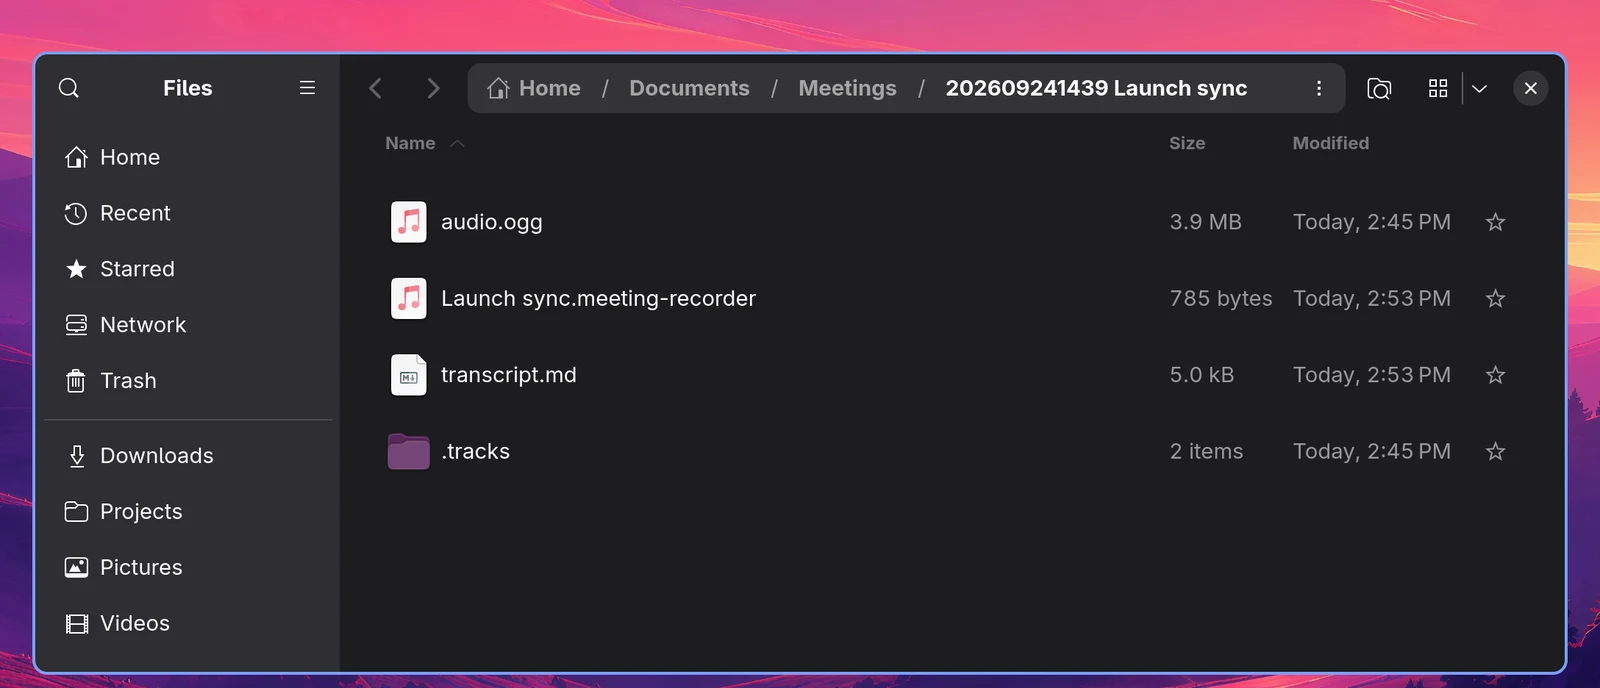Click transcript.md's Today, 2:53 PM date
Viewport: 1600px width, 688px height.
(x=1371, y=375)
